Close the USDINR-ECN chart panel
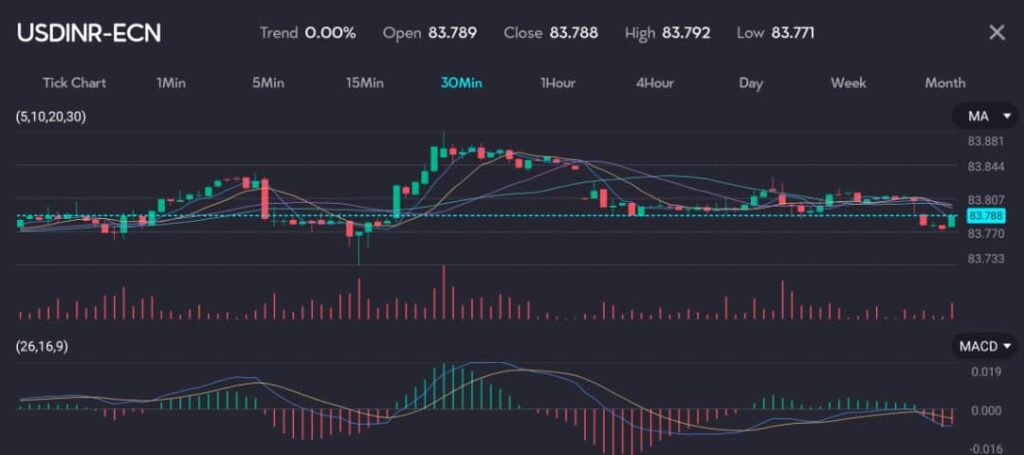This screenshot has height=455, width=1024. [996, 32]
